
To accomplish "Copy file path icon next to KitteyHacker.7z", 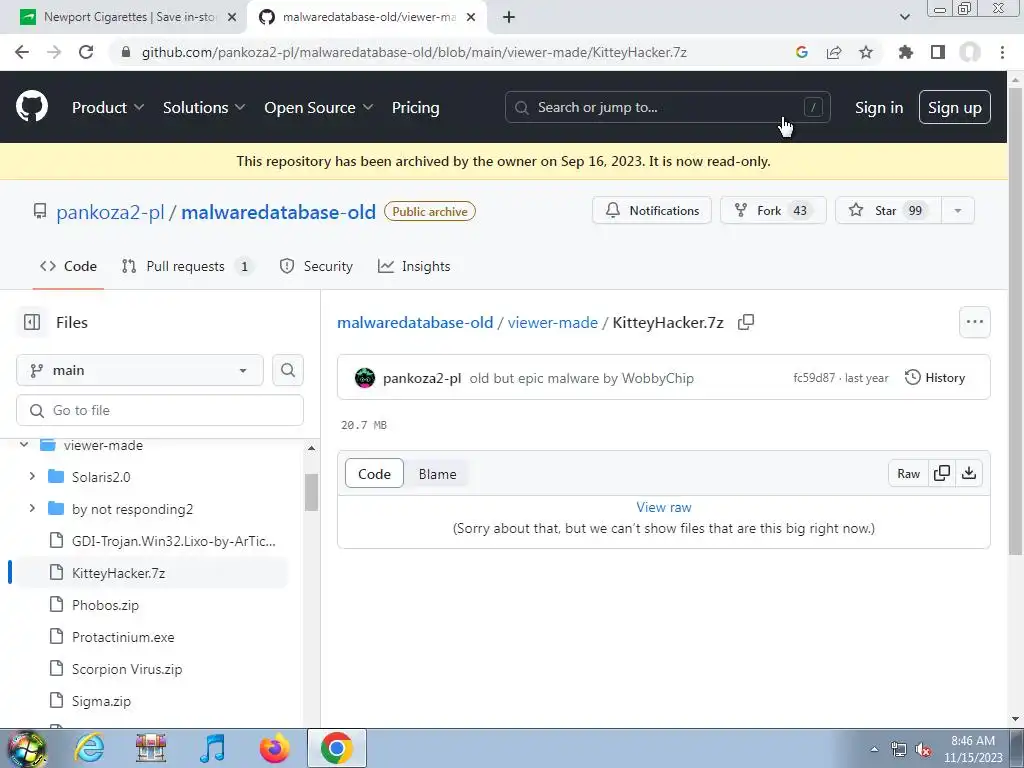I will [746, 322].
